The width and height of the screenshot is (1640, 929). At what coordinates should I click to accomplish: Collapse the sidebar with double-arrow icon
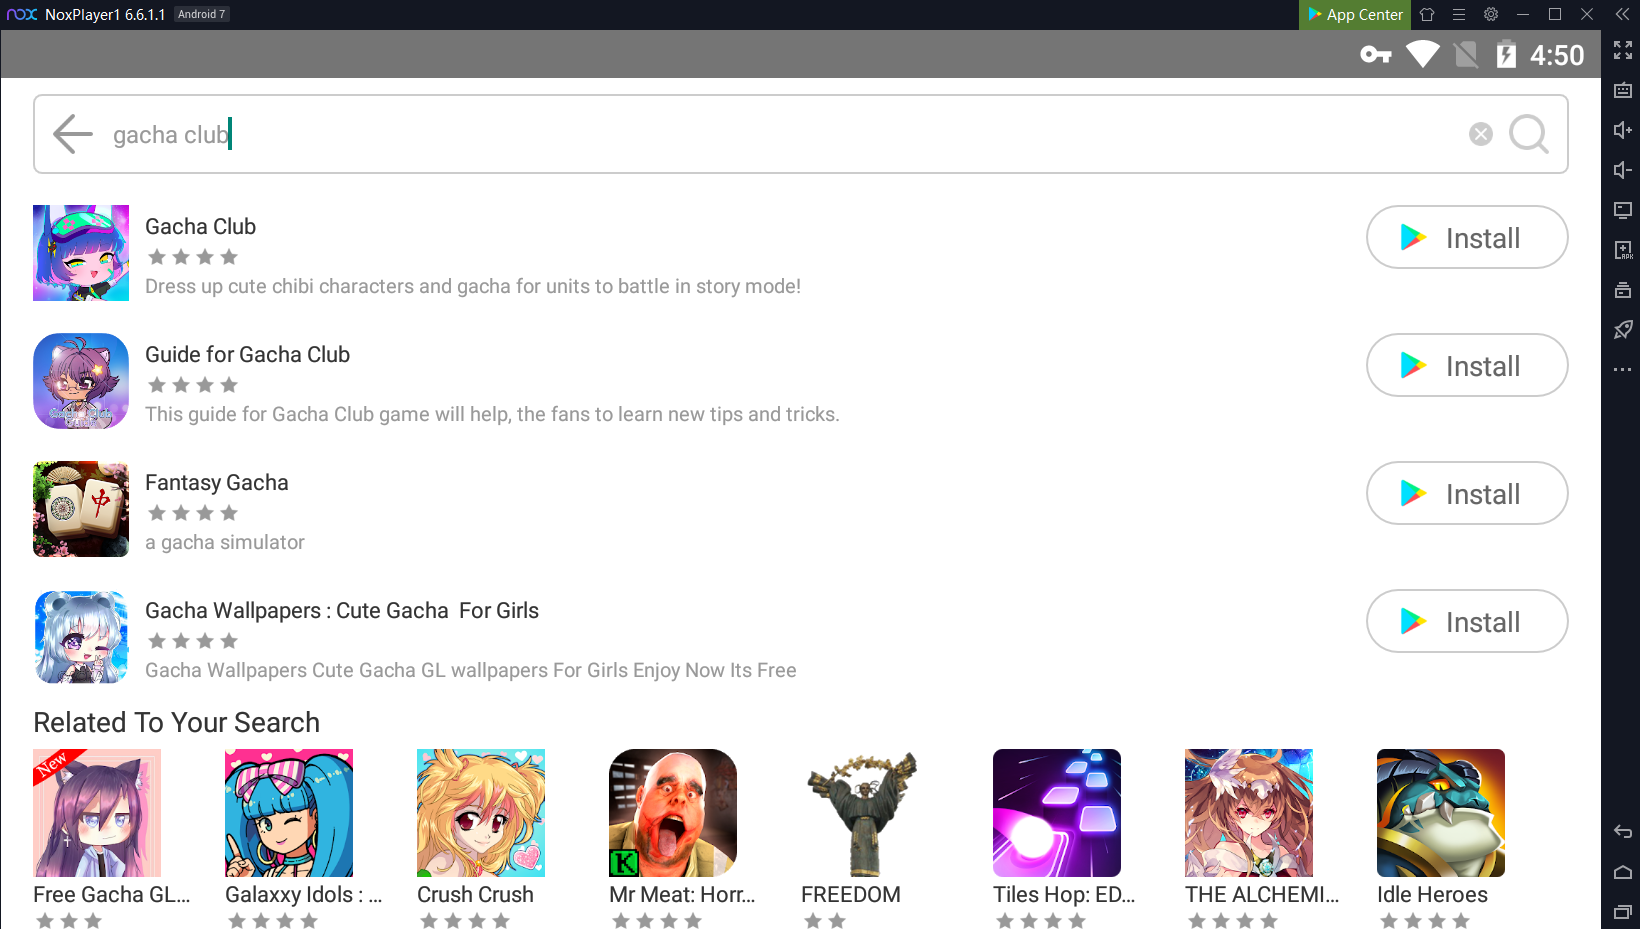pyautogui.click(x=1622, y=14)
